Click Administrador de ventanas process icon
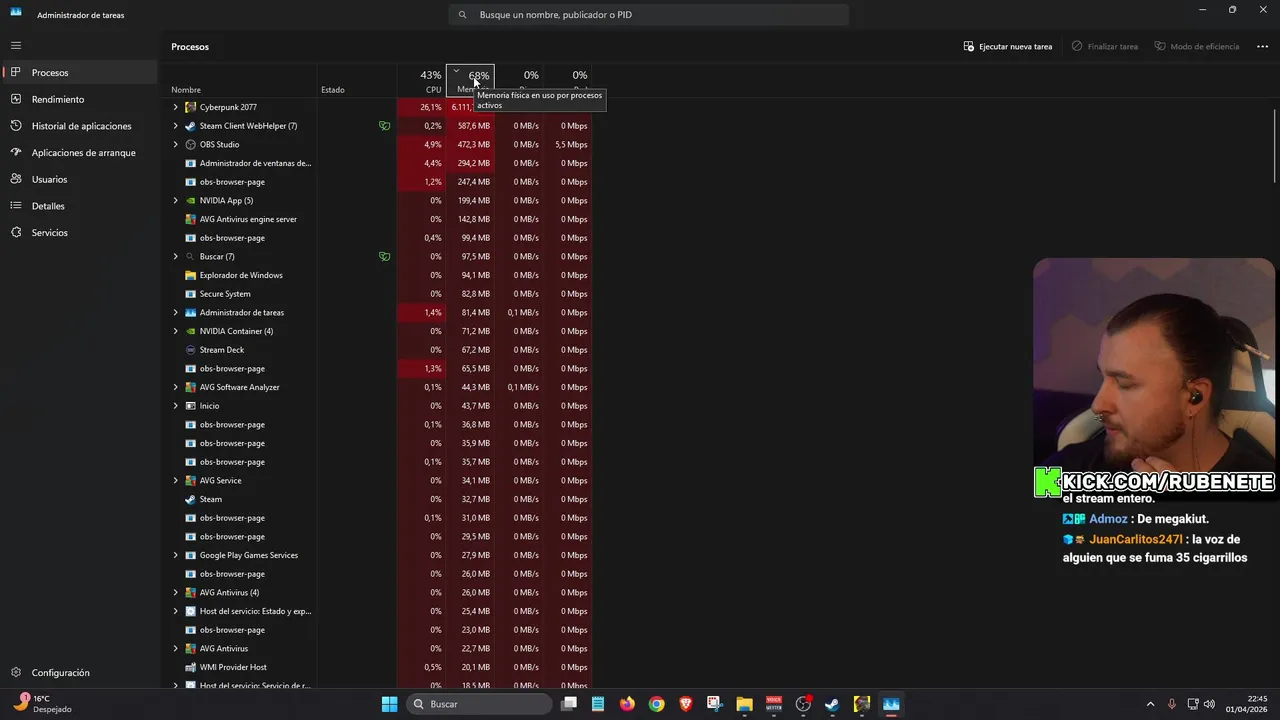The image size is (1280, 720). coord(191,163)
